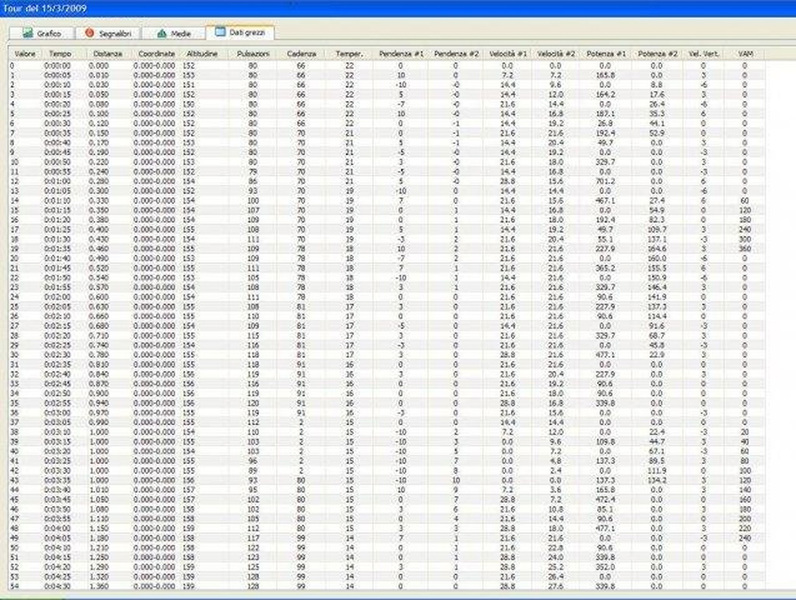Viewport: 796px width, 600px height.
Task: Select the time cell 0:01:00
Action: (57, 181)
